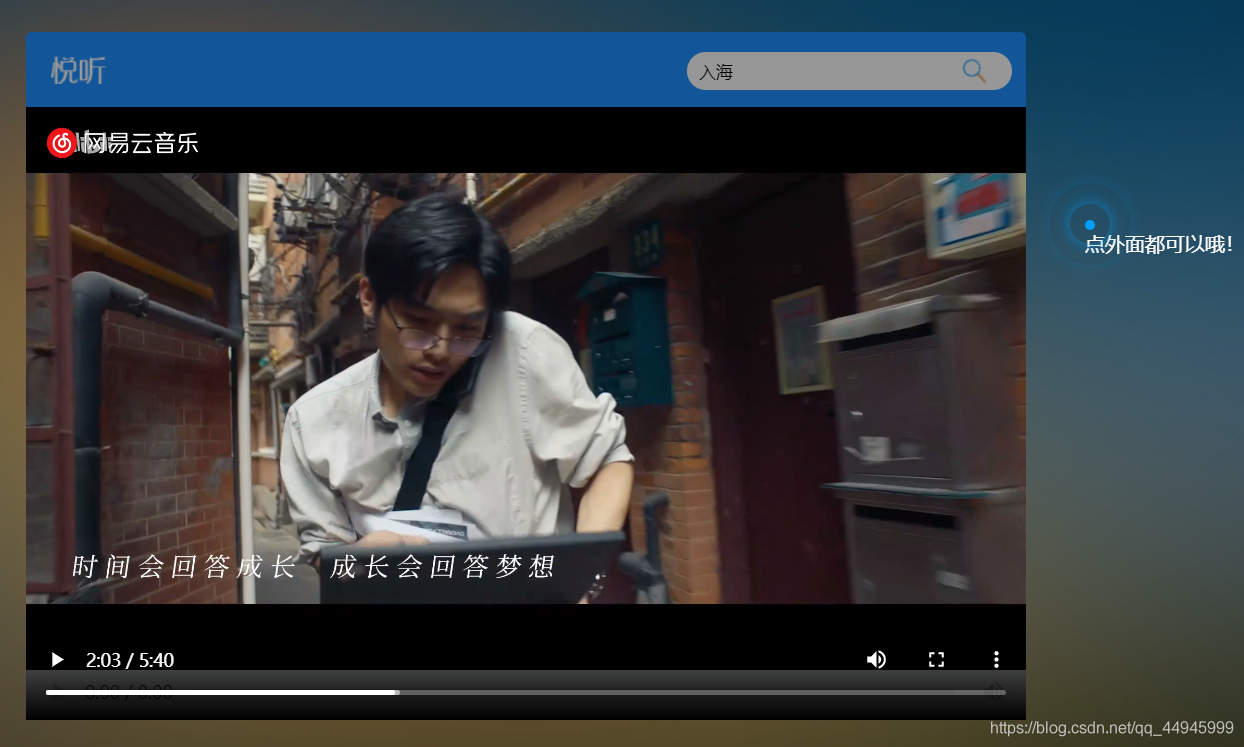
Task: Click the glowing blue dot outside player
Action: pyautogui.click(x=1090, y=225)
